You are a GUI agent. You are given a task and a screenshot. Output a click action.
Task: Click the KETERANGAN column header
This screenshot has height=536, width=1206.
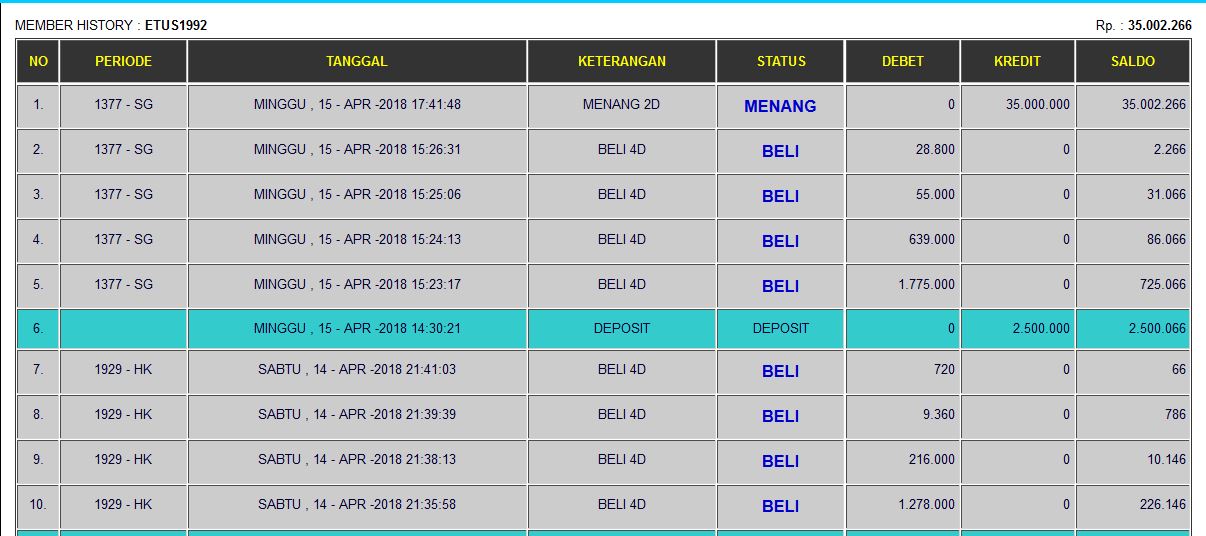pyautogui.click(x=622, y=61)
